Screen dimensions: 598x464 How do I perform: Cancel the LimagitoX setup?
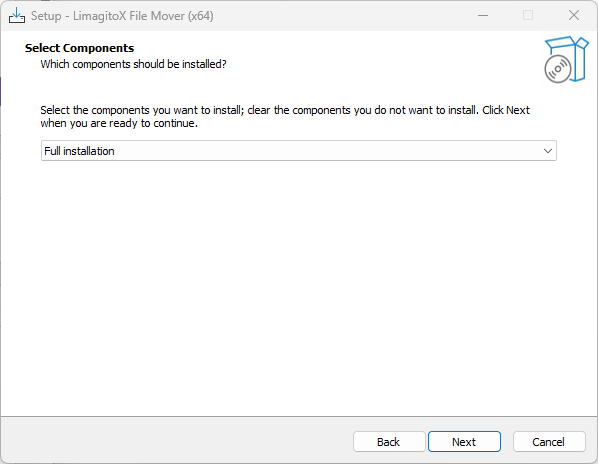coord(549,442)
